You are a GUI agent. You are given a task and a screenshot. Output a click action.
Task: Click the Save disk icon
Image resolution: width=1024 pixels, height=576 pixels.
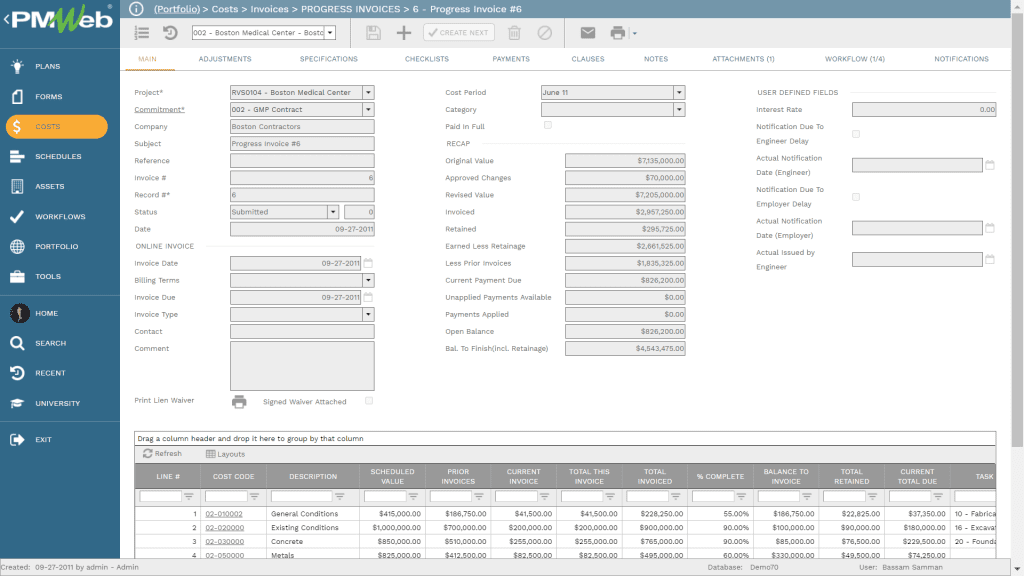point(373,33)
